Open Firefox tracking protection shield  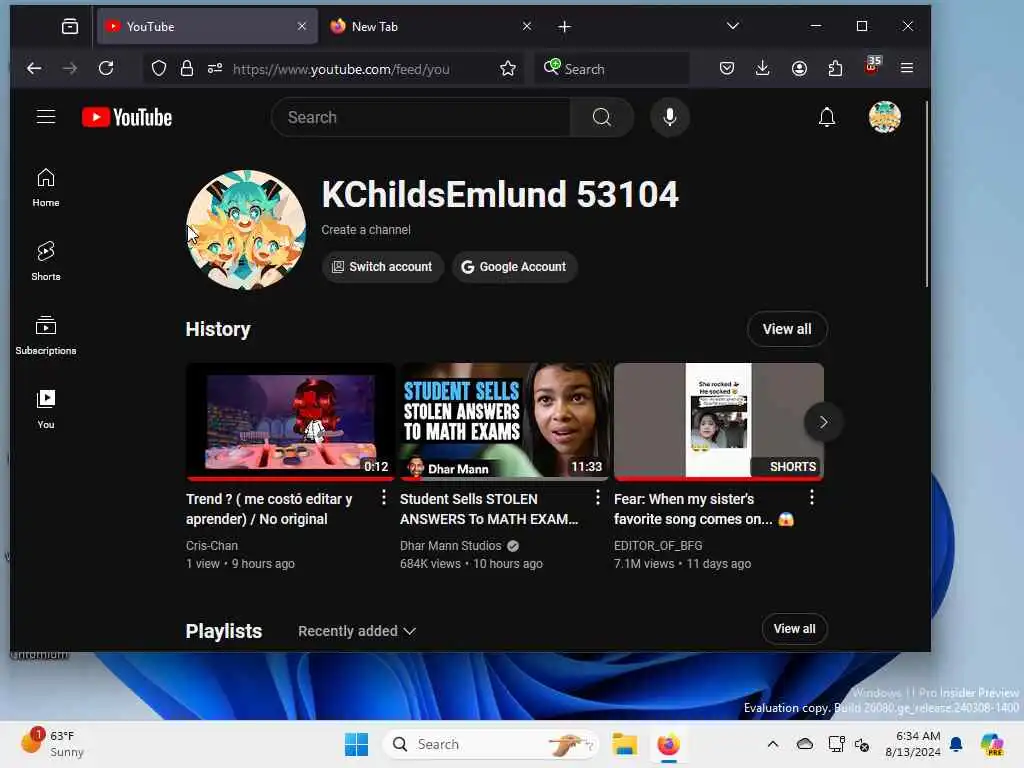[159, 69]
